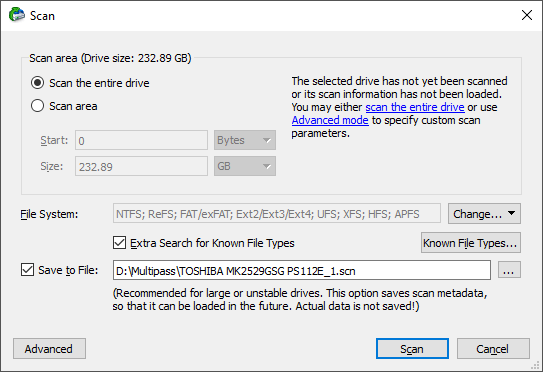Open the Advanced mode button
Viewport: 543px width, 372px height.
[49, 348]
